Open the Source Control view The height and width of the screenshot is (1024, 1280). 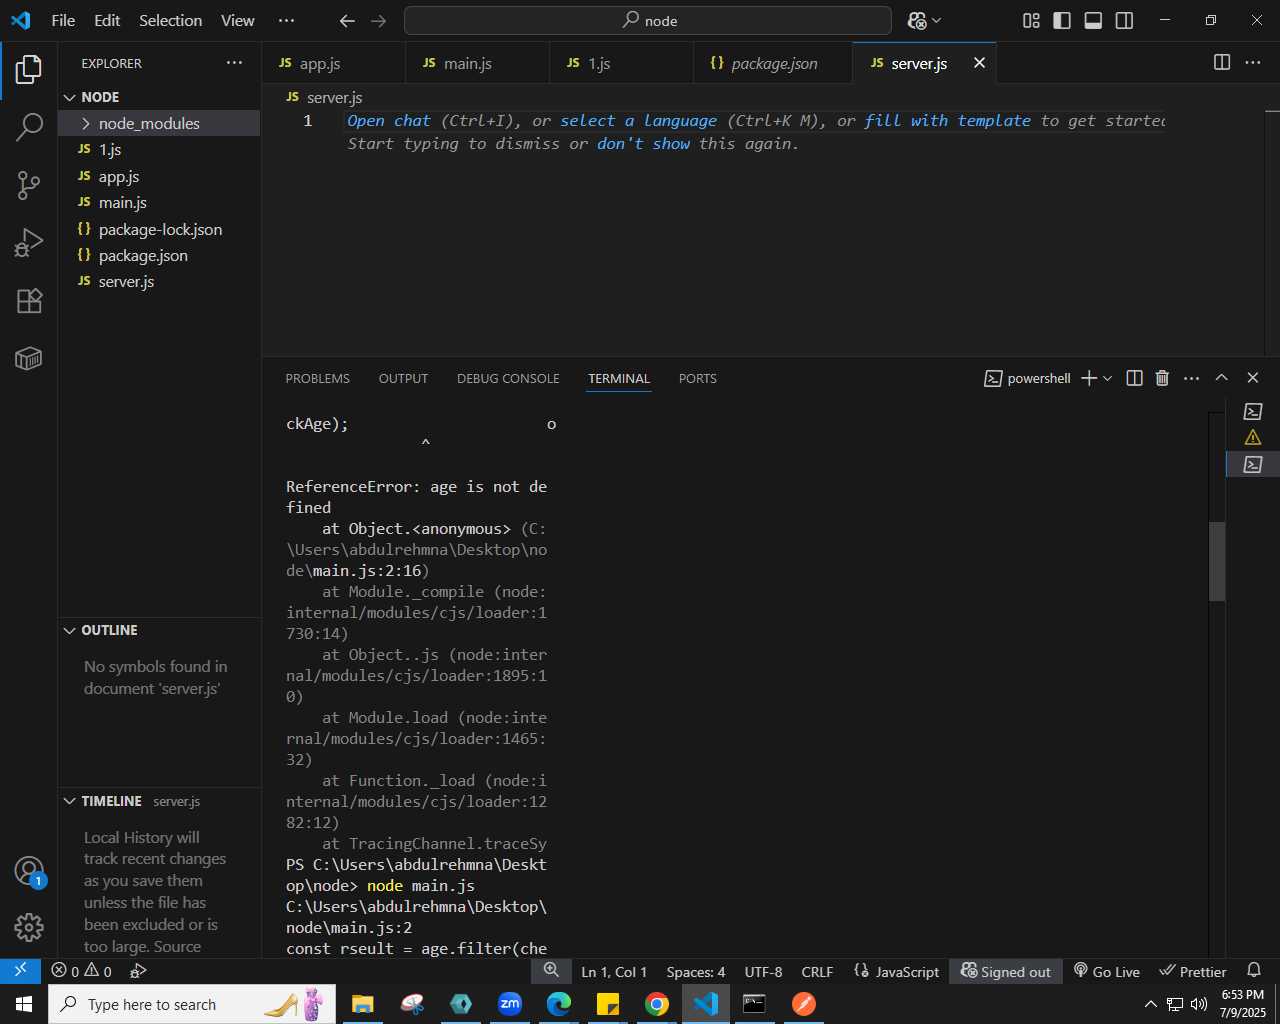pos(29,184)
